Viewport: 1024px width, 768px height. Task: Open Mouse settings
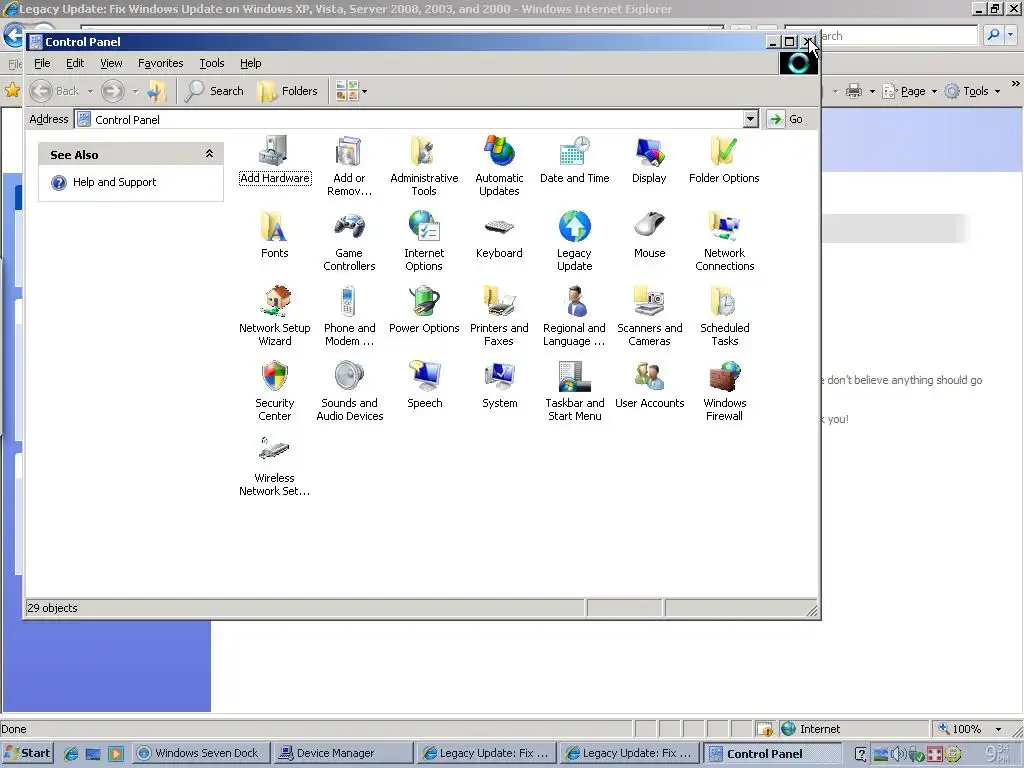(x=649, y=235)
